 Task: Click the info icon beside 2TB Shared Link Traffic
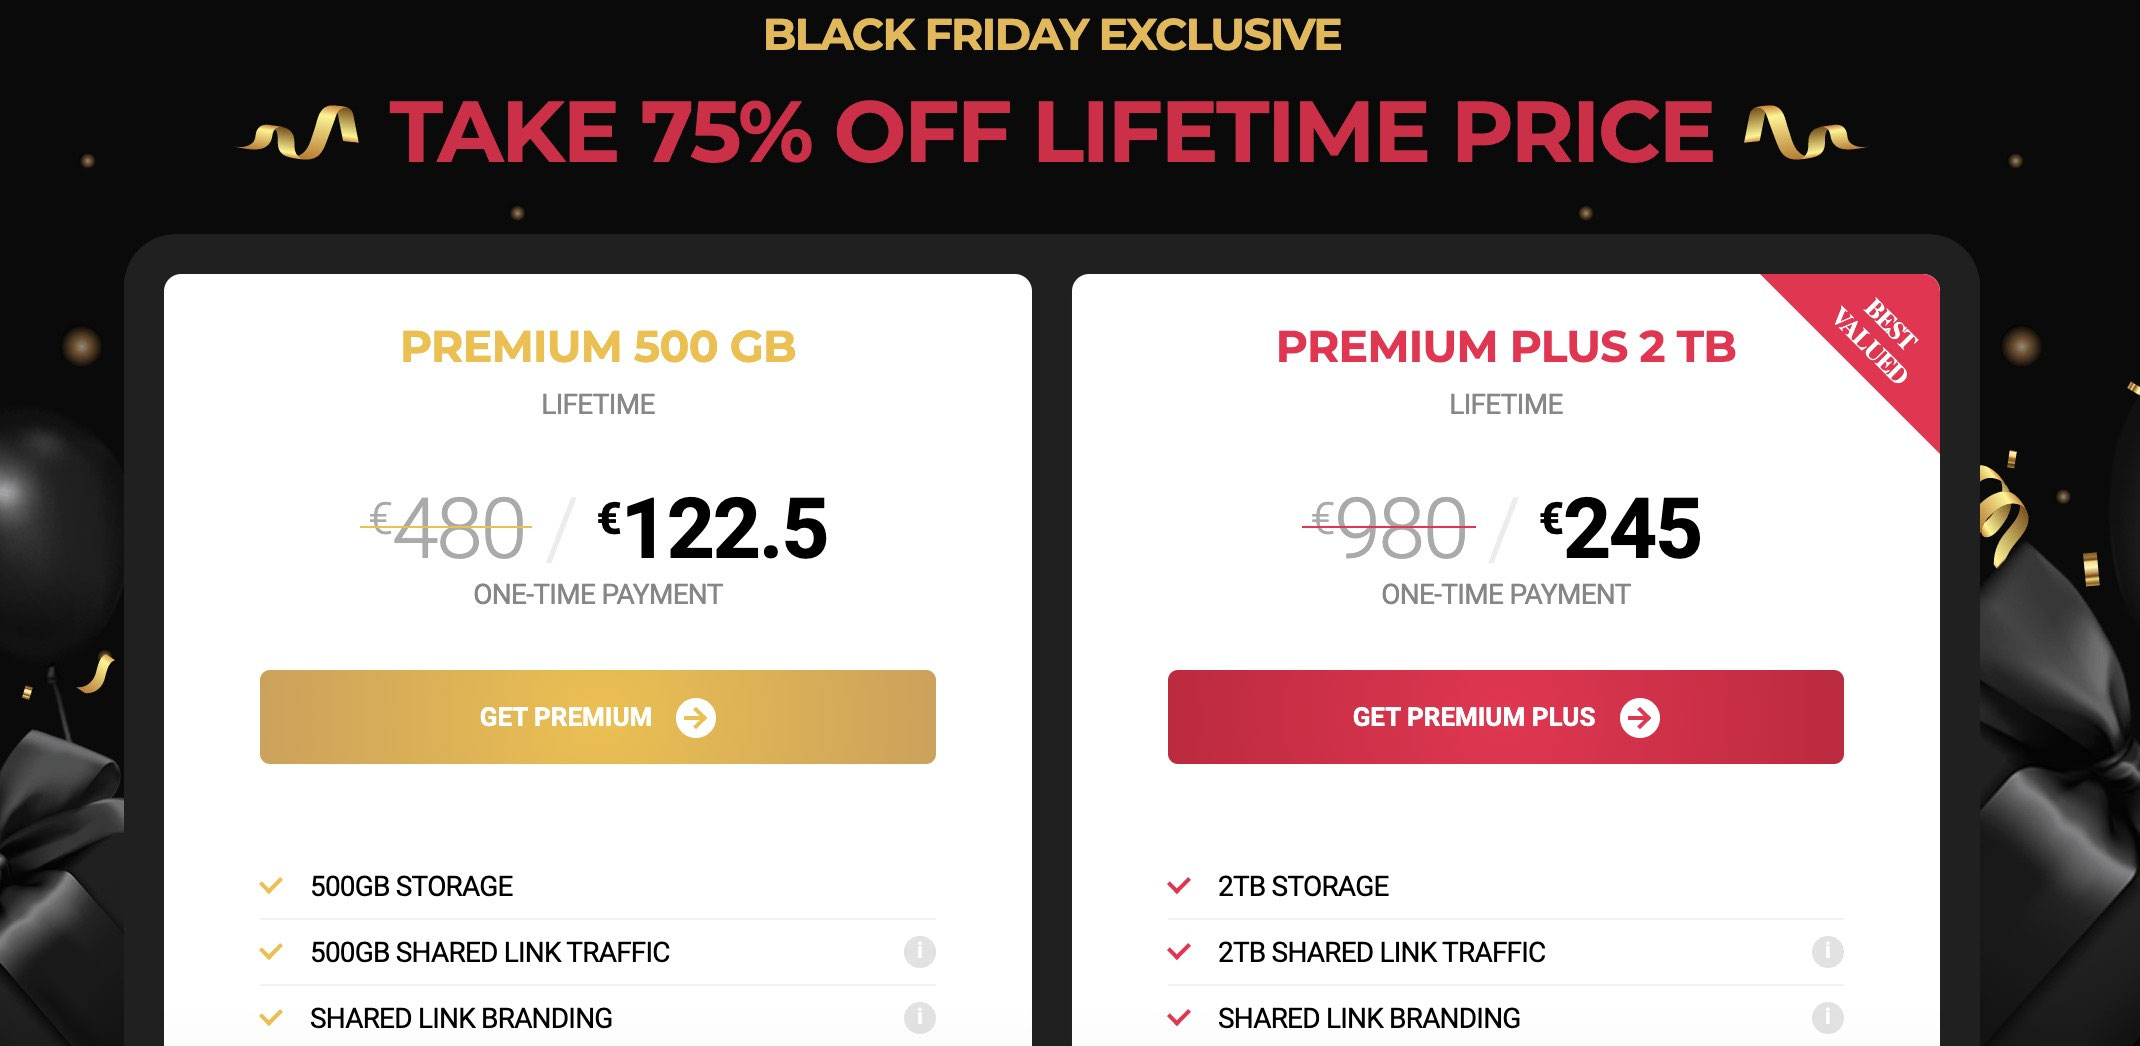pos(1831,952)
